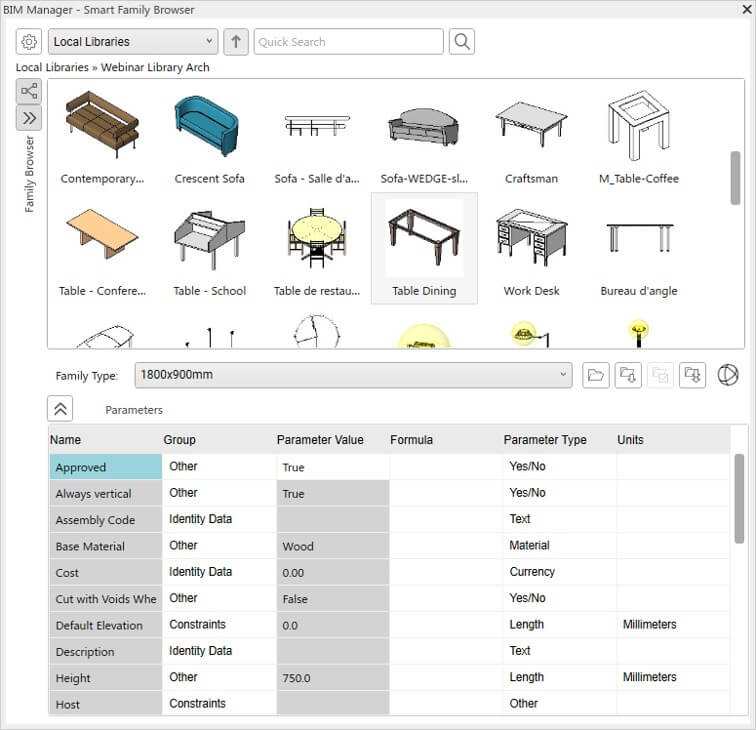Select the Height parameter name
The height and width of the screenshot is (730, 756).
[106, 678]
